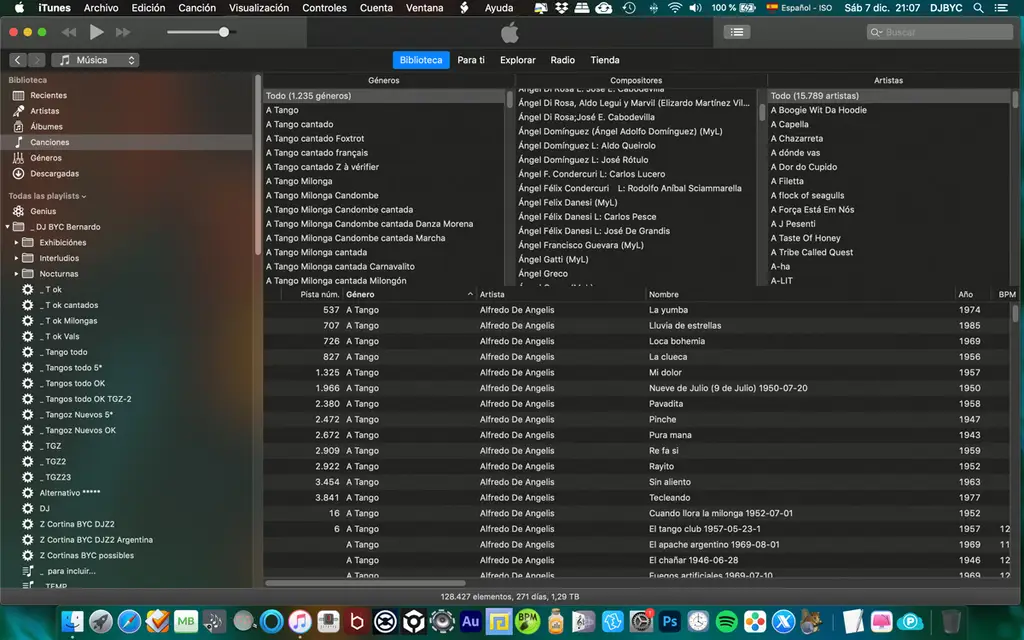The image size is (1024, 640).
Task: Sort by the Género column header
Action: [x=409, y=295]
